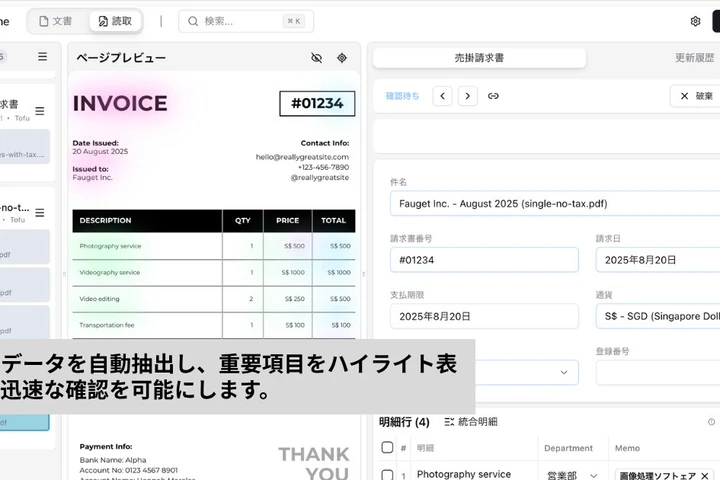Select the highlighted teal file at sidebar bottom
Screen dimensions: 720x480
24,422
